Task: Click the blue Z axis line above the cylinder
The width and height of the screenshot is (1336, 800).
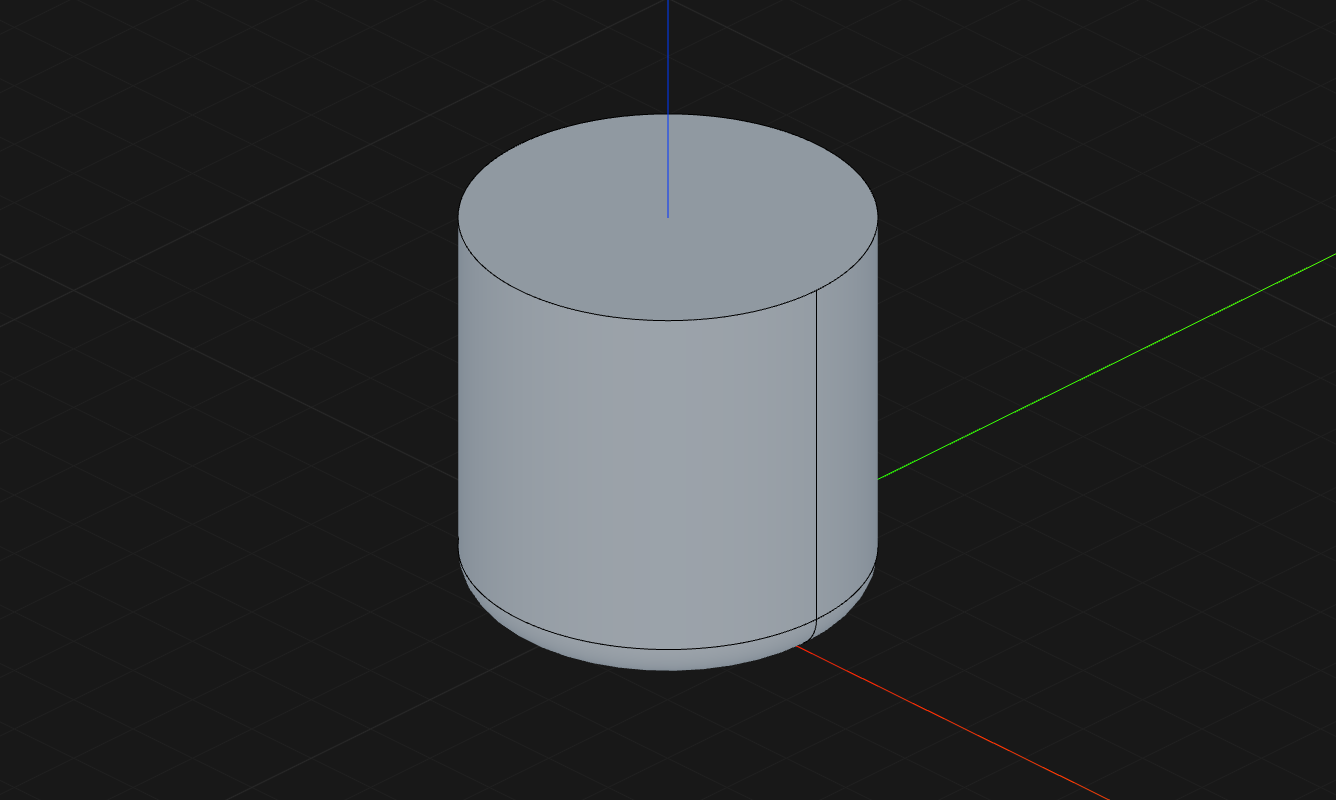Action: pyautogui.click(x=668, y=60)
